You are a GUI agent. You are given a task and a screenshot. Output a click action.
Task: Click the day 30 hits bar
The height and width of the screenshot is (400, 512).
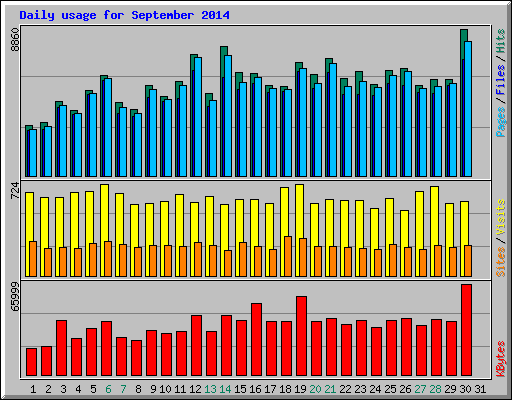point(464,35)
